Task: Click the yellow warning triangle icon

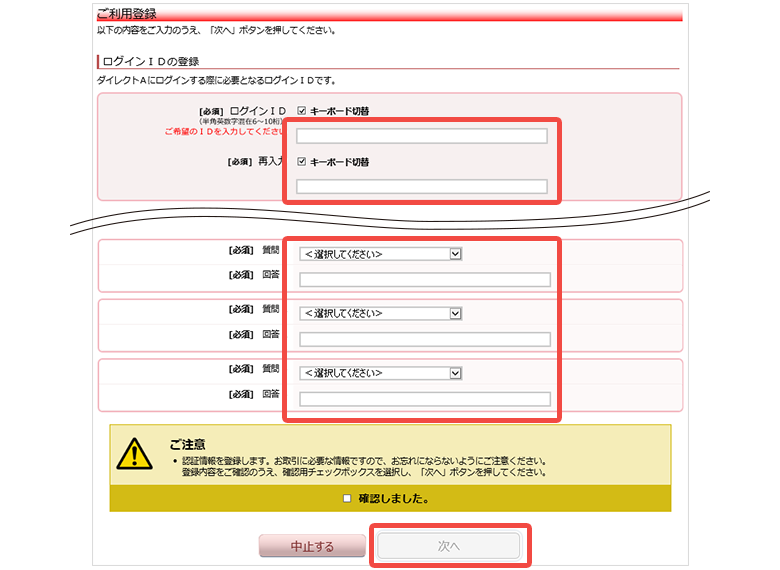Action: [x=134, y=454]
